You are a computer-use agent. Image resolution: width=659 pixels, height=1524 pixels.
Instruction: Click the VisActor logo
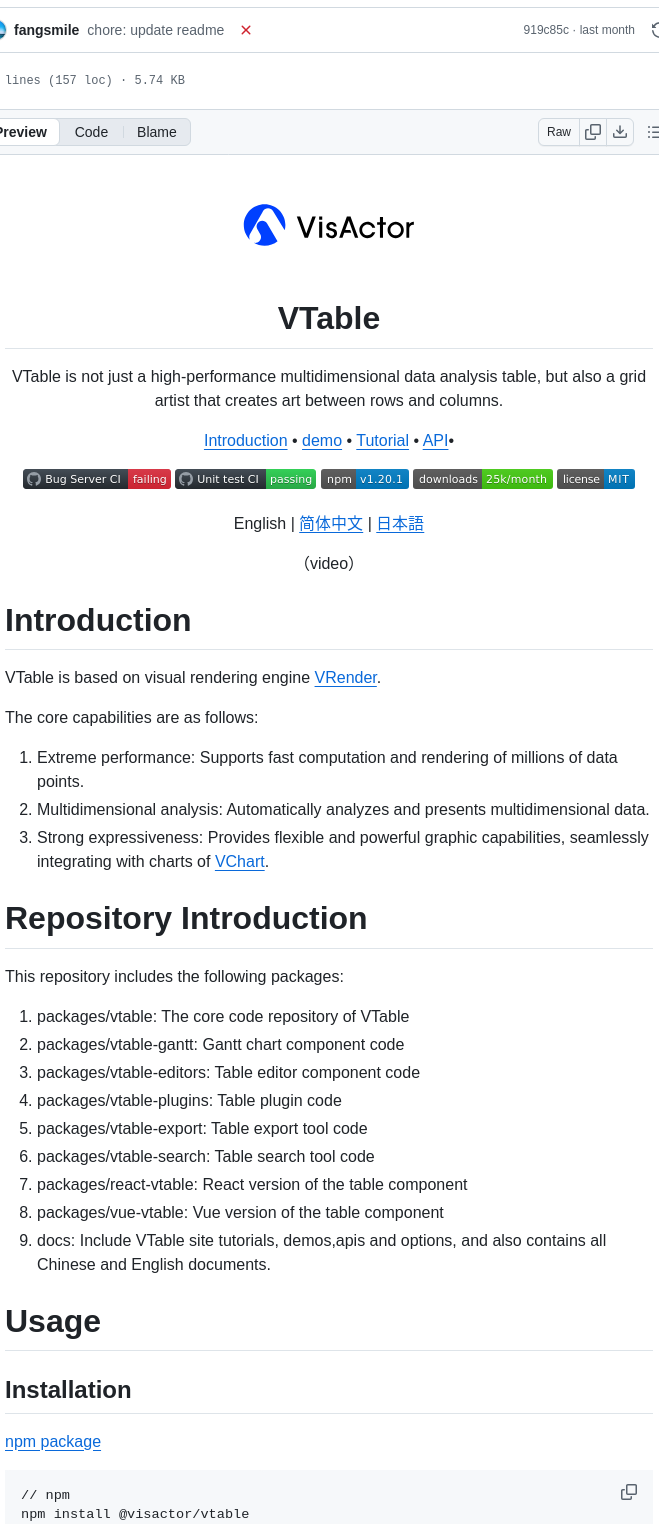[x=328, y=225]
